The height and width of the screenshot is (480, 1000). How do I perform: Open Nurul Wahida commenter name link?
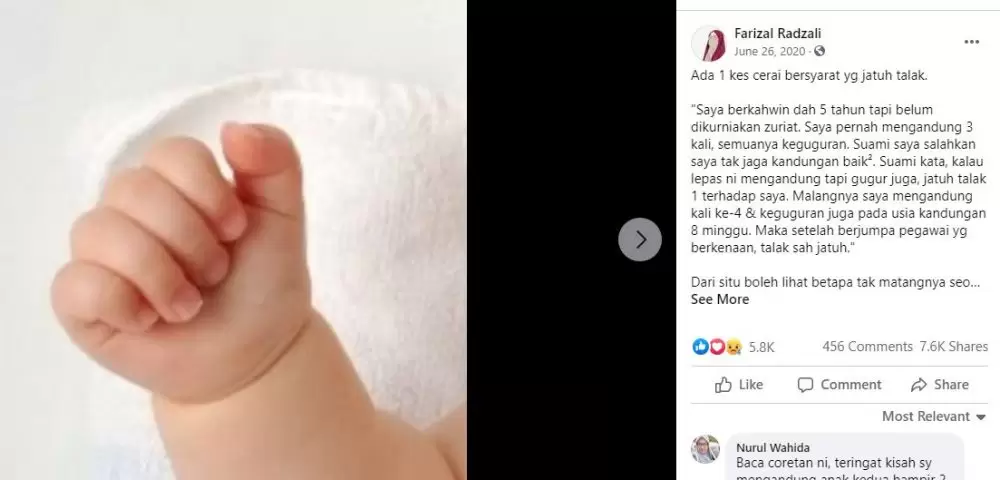[772, 447]
